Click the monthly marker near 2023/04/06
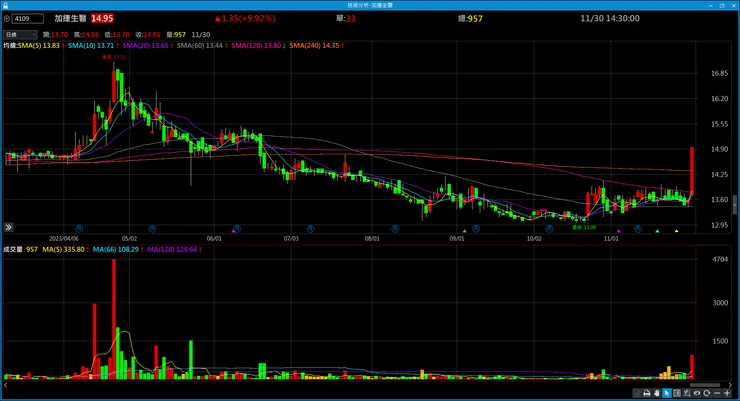 (79, 229)
